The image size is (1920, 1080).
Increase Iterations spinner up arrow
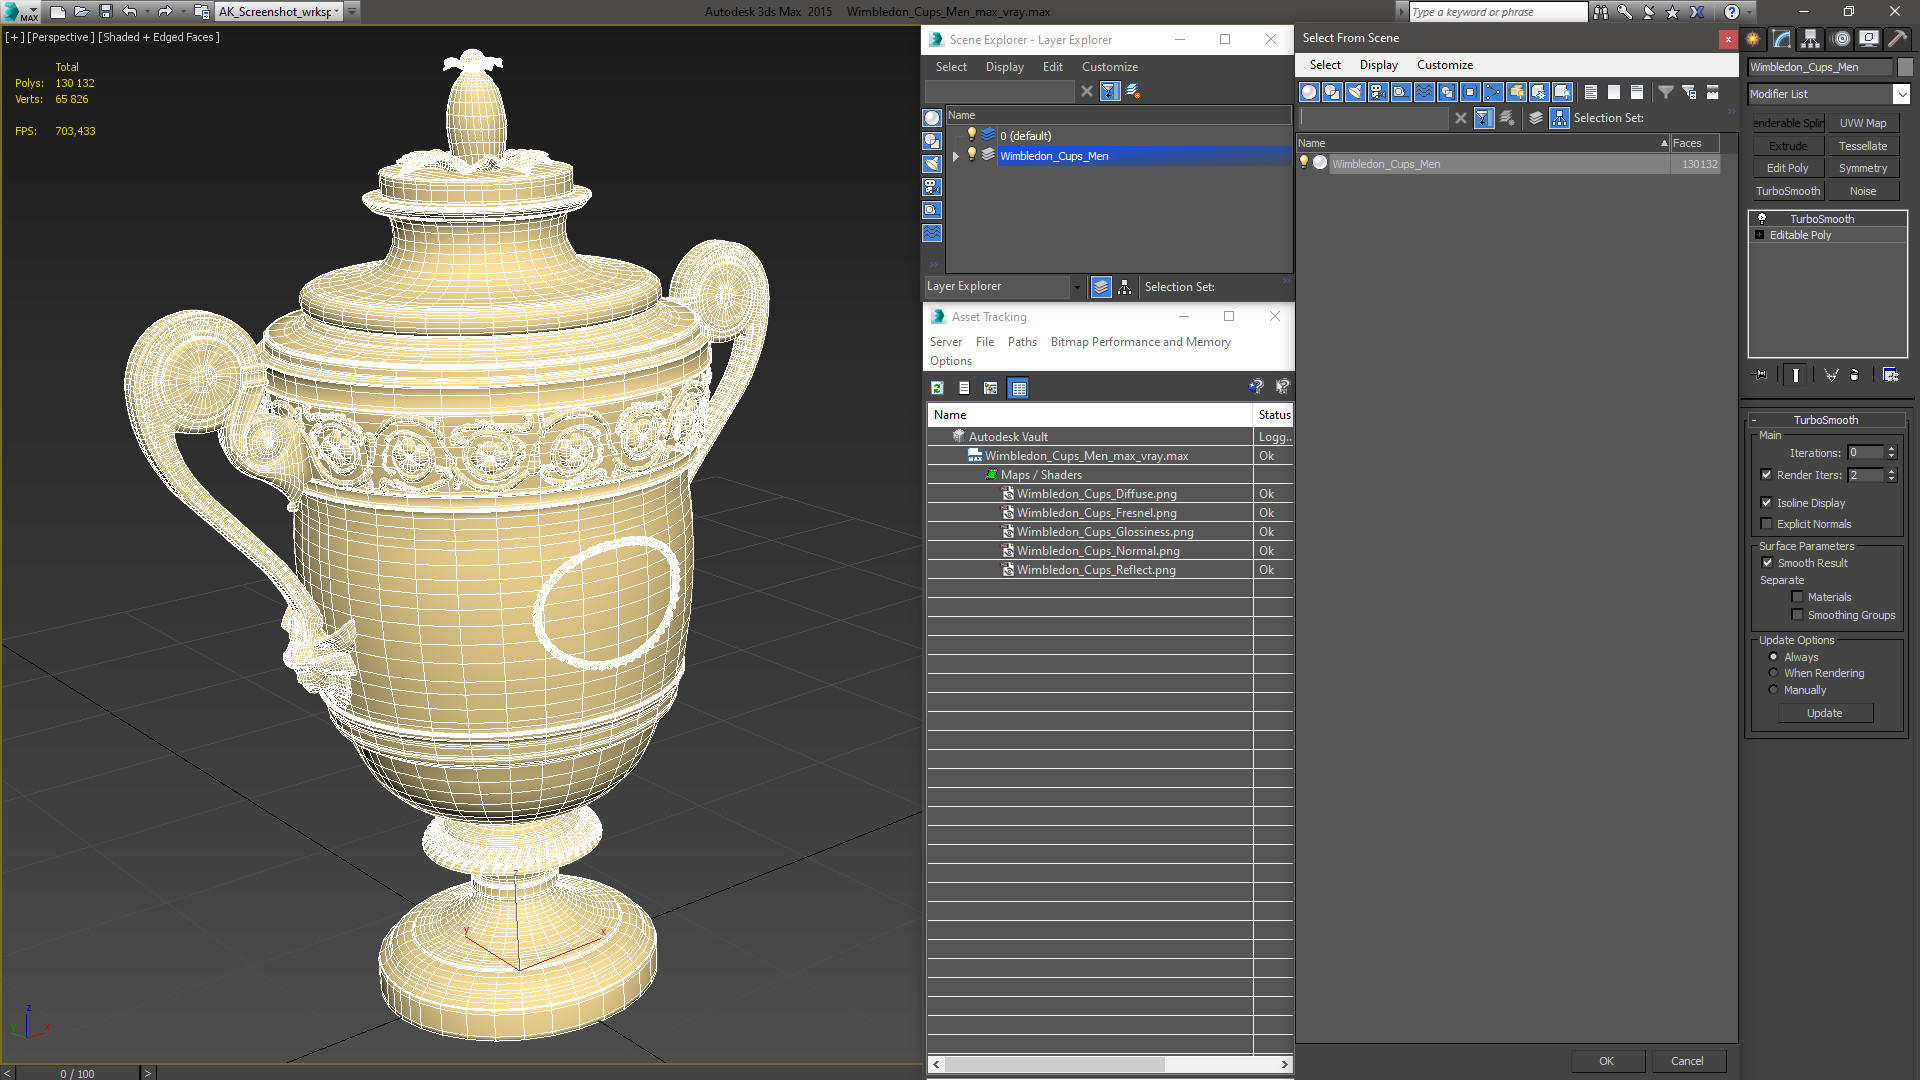pyautogui.click(x=1891, y=449)
